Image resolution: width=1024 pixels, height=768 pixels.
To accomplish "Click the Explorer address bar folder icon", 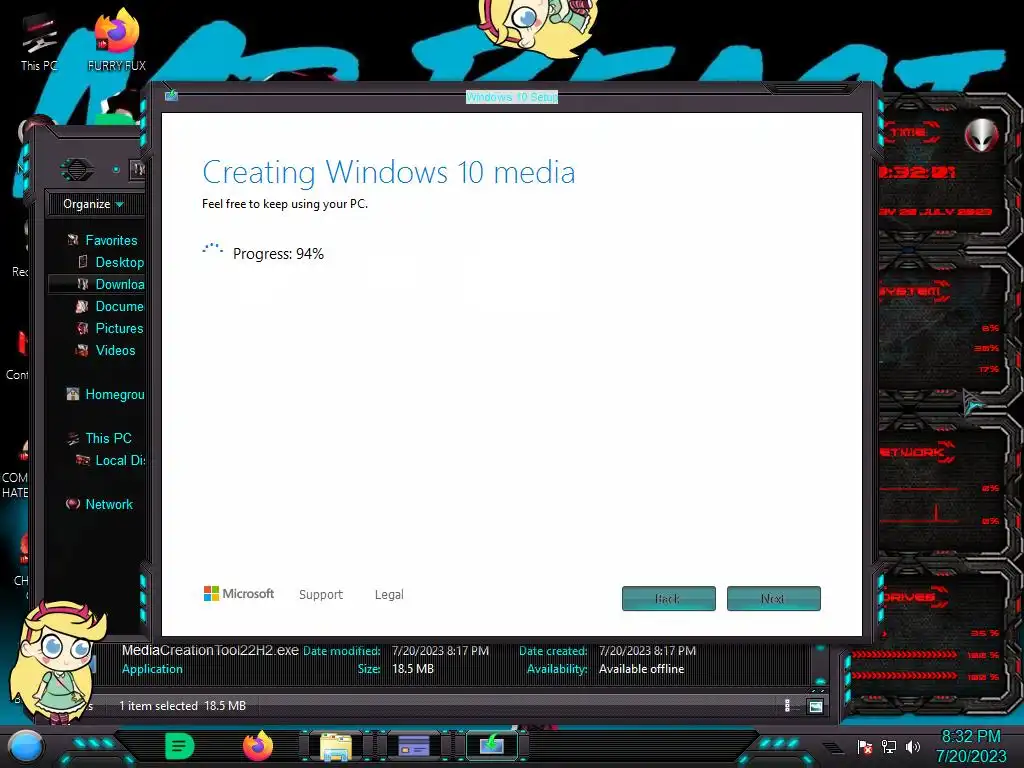I will pos(137,169).
